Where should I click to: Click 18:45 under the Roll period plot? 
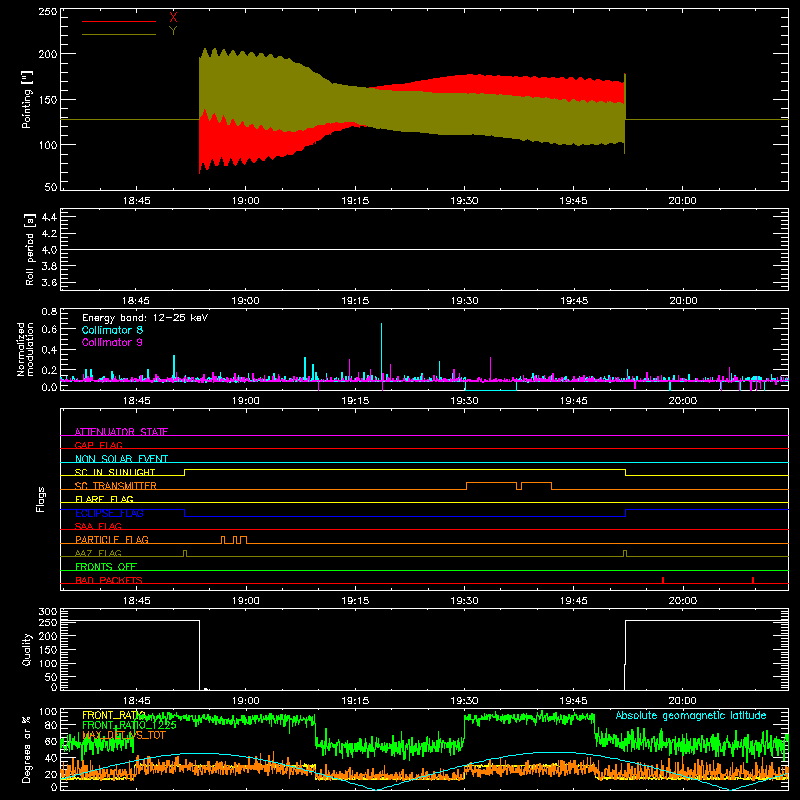click(x=136, y=301)
